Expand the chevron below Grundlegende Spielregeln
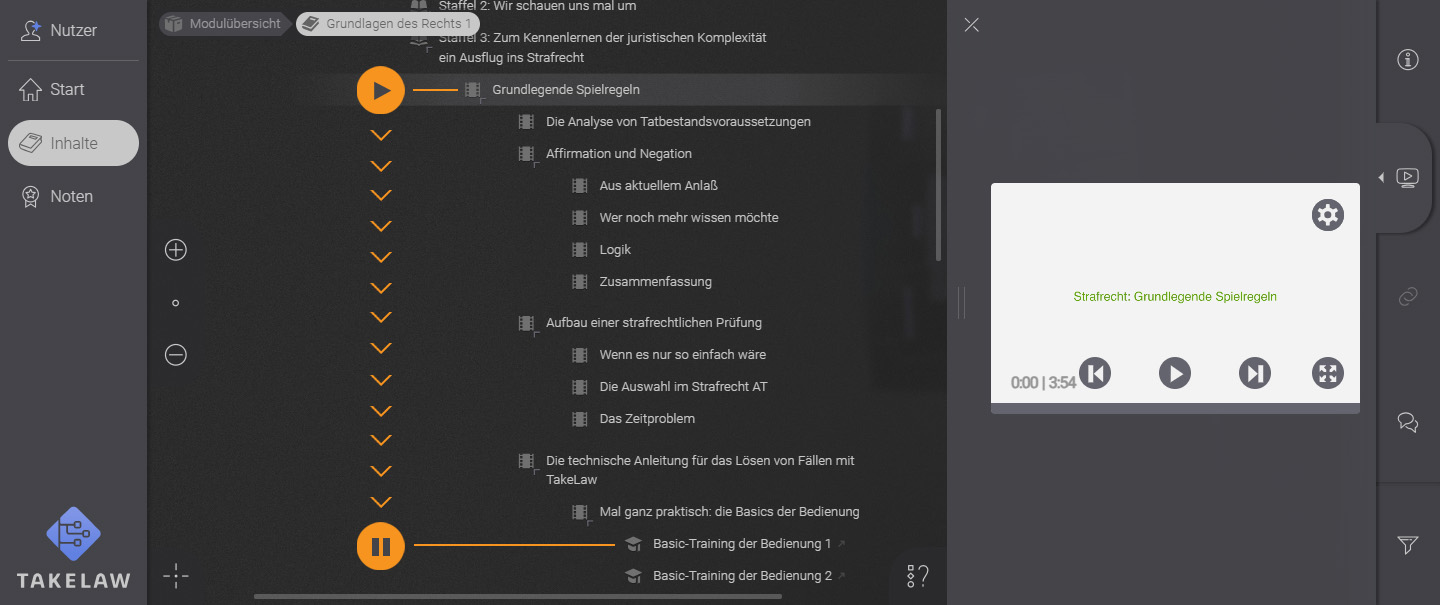 [380, 133]
